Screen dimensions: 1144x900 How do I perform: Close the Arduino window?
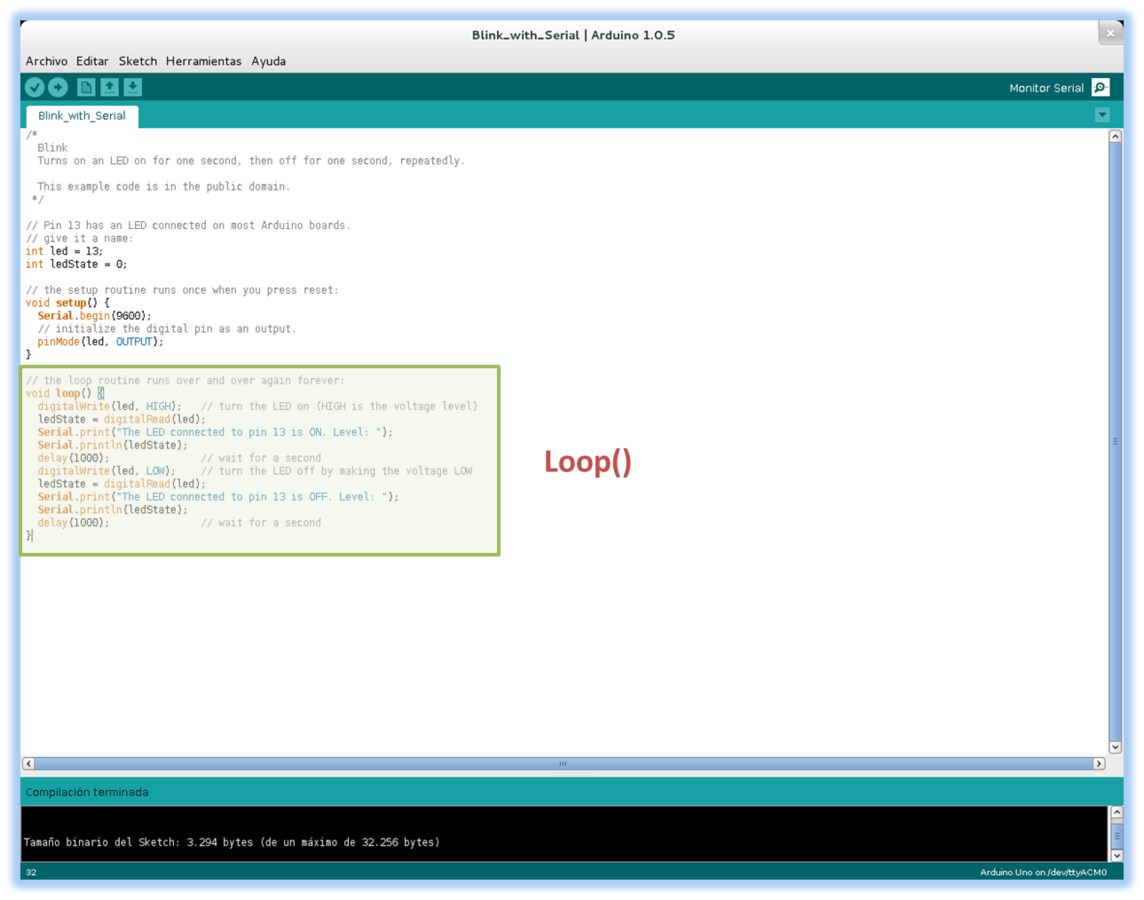tap(1110, 34)
